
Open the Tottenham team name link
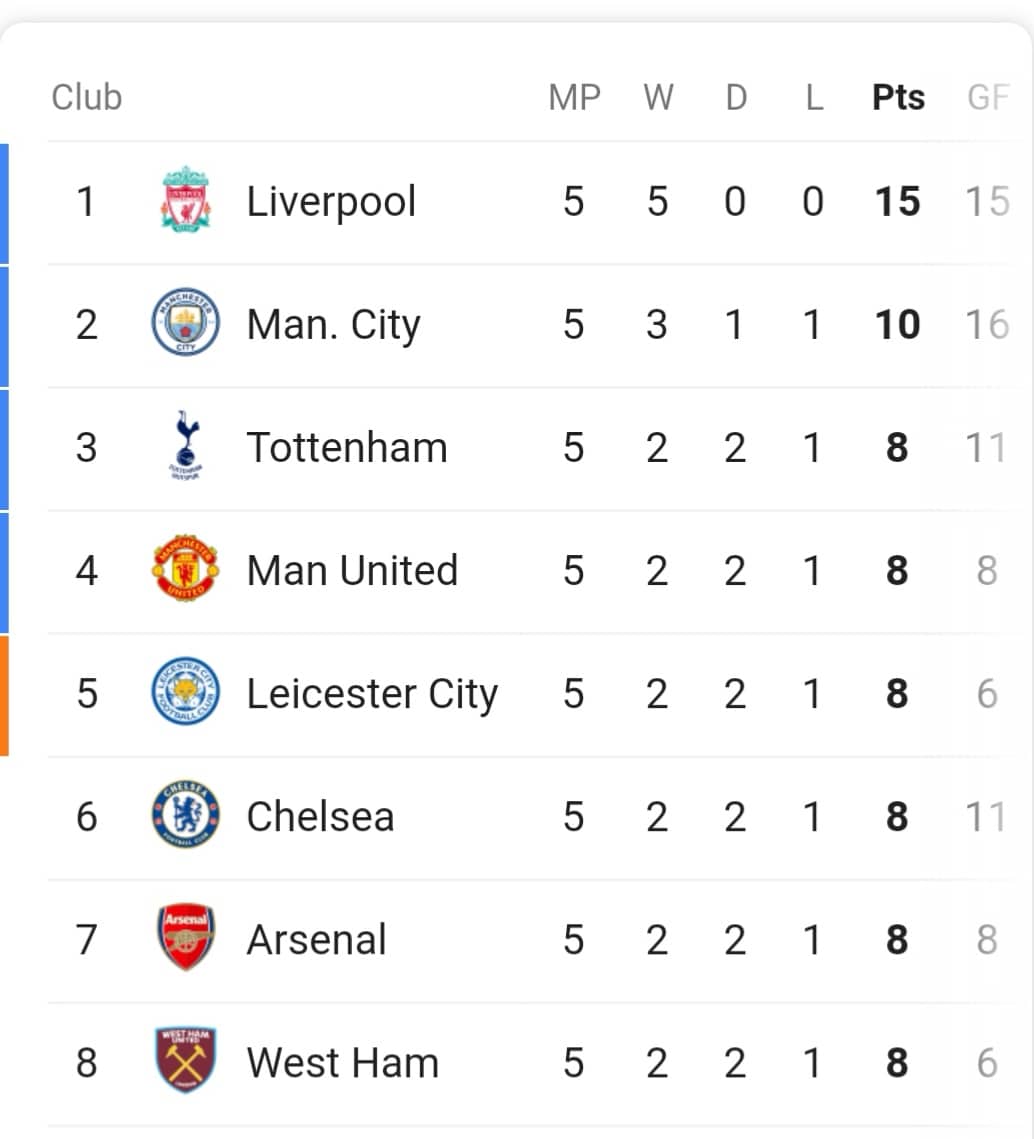[347, 447]
